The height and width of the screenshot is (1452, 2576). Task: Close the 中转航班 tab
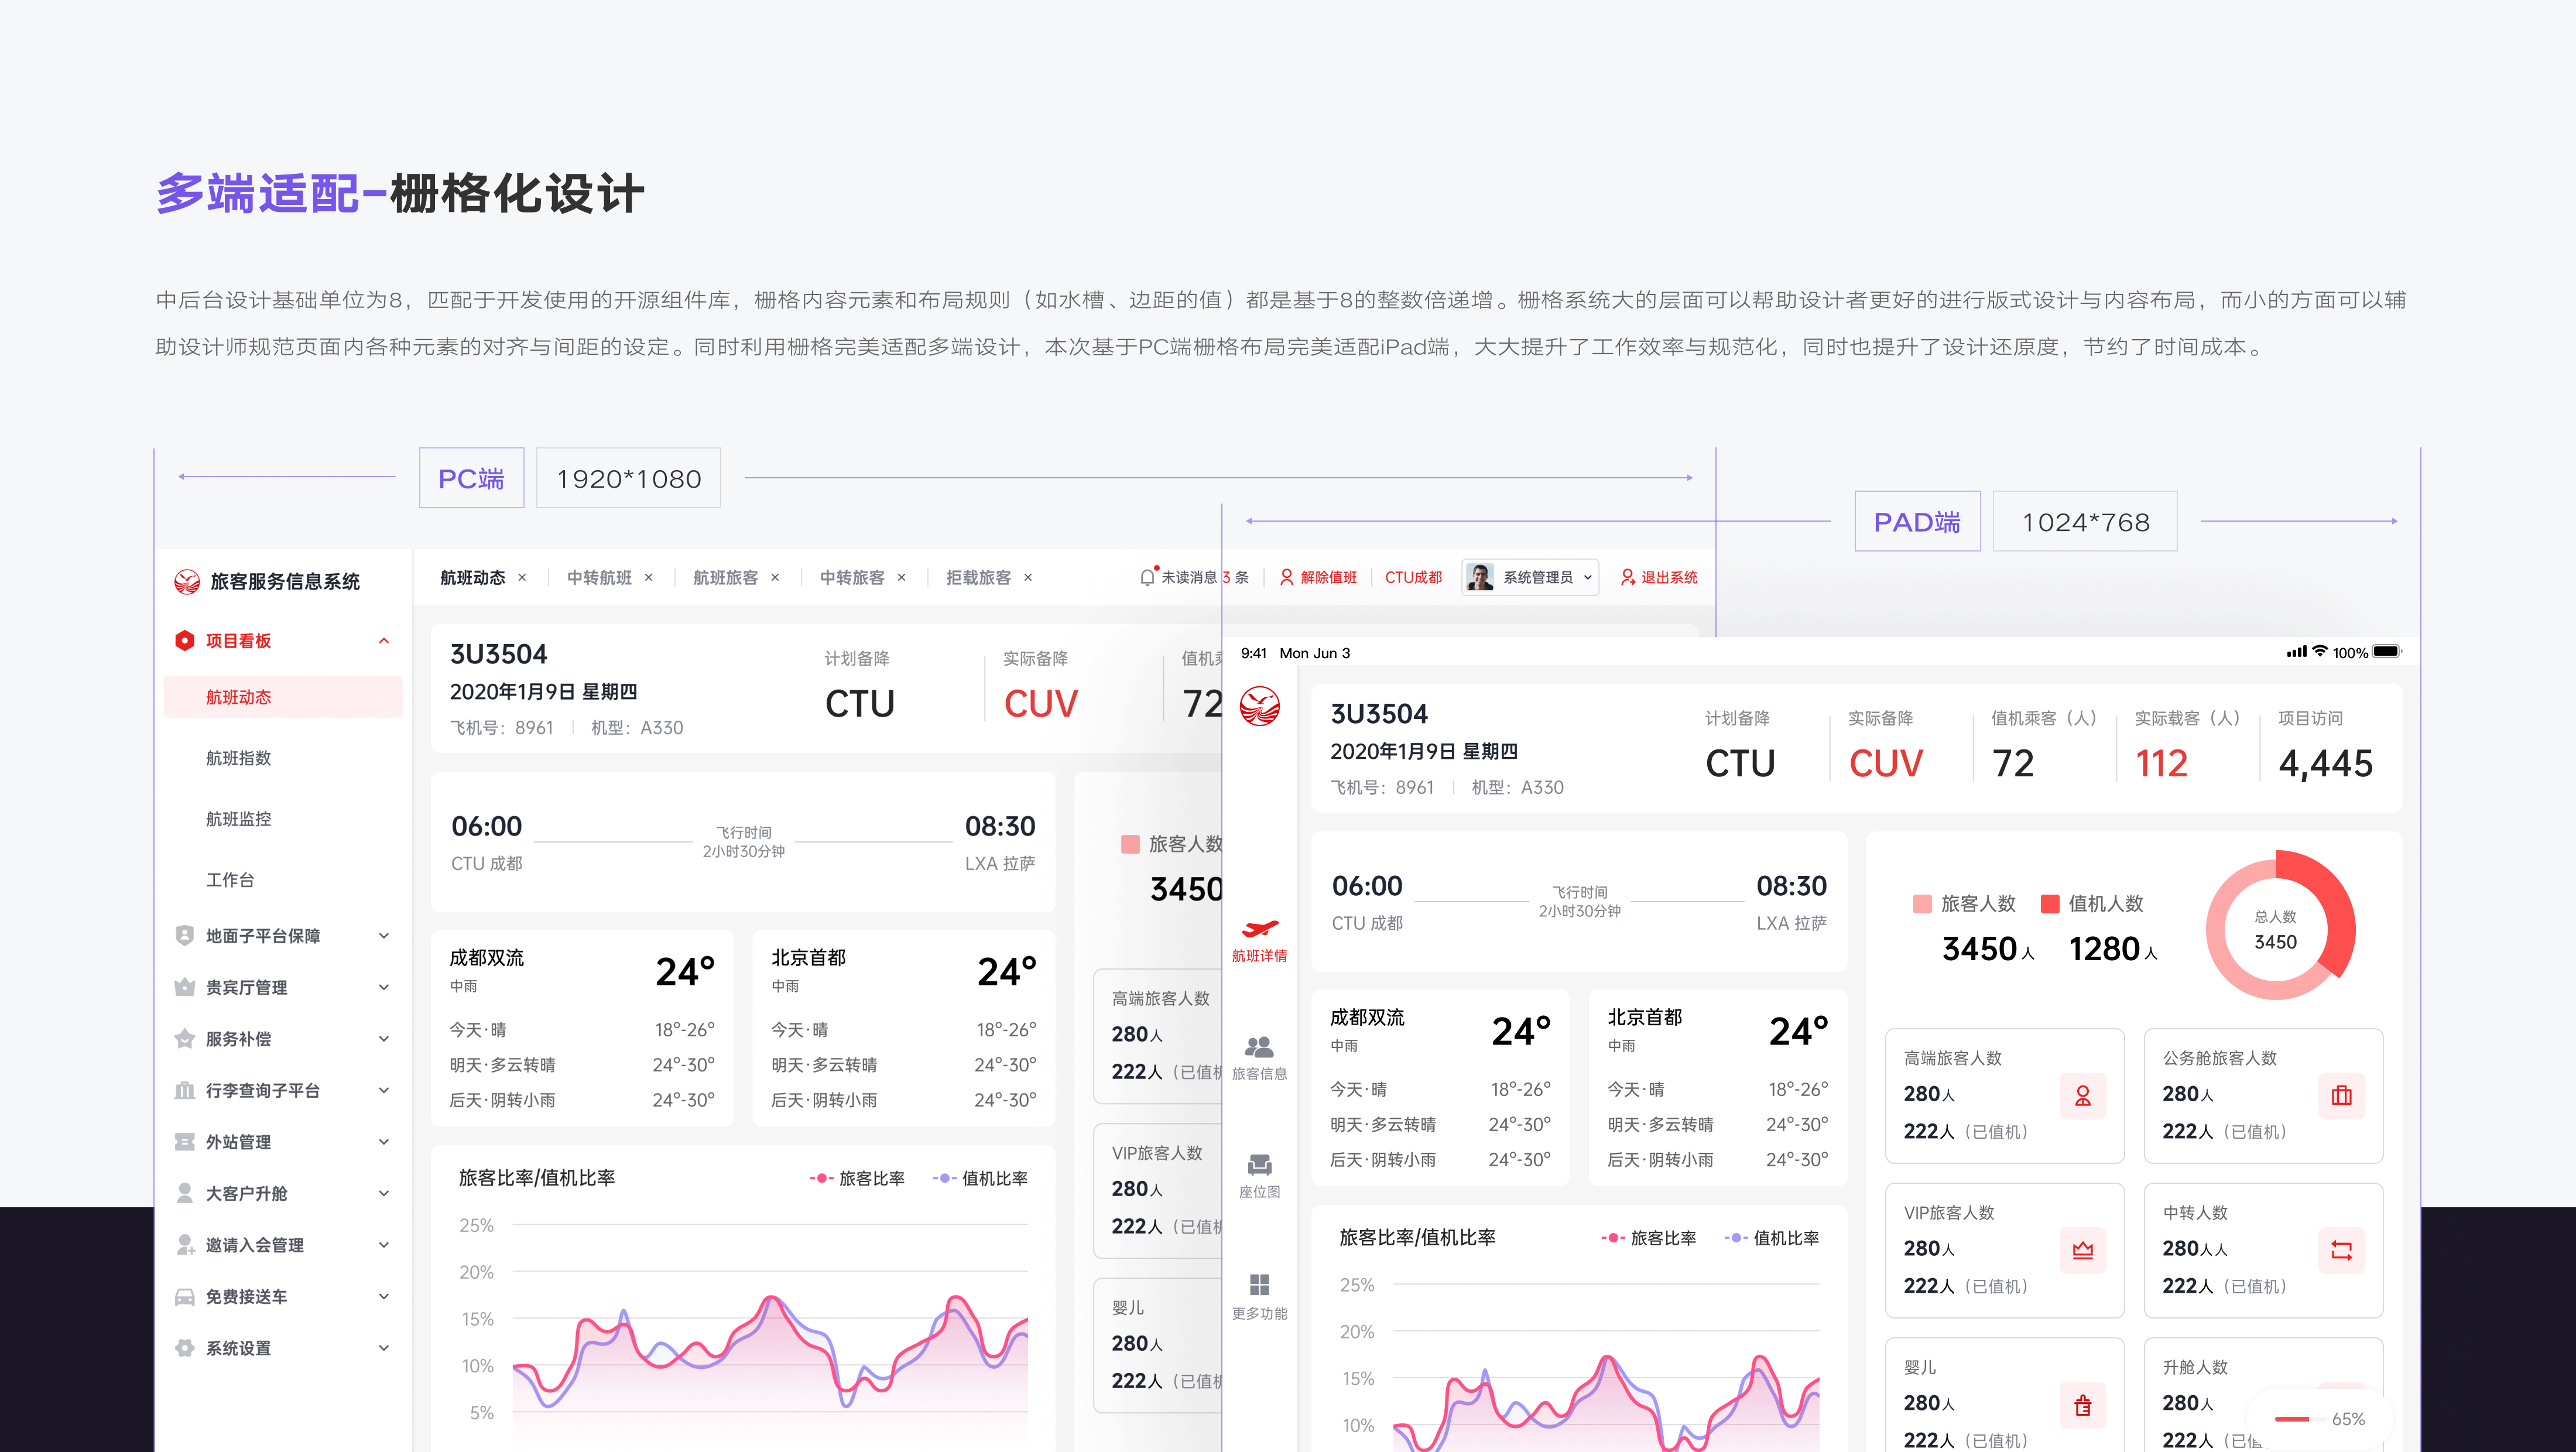648,578
